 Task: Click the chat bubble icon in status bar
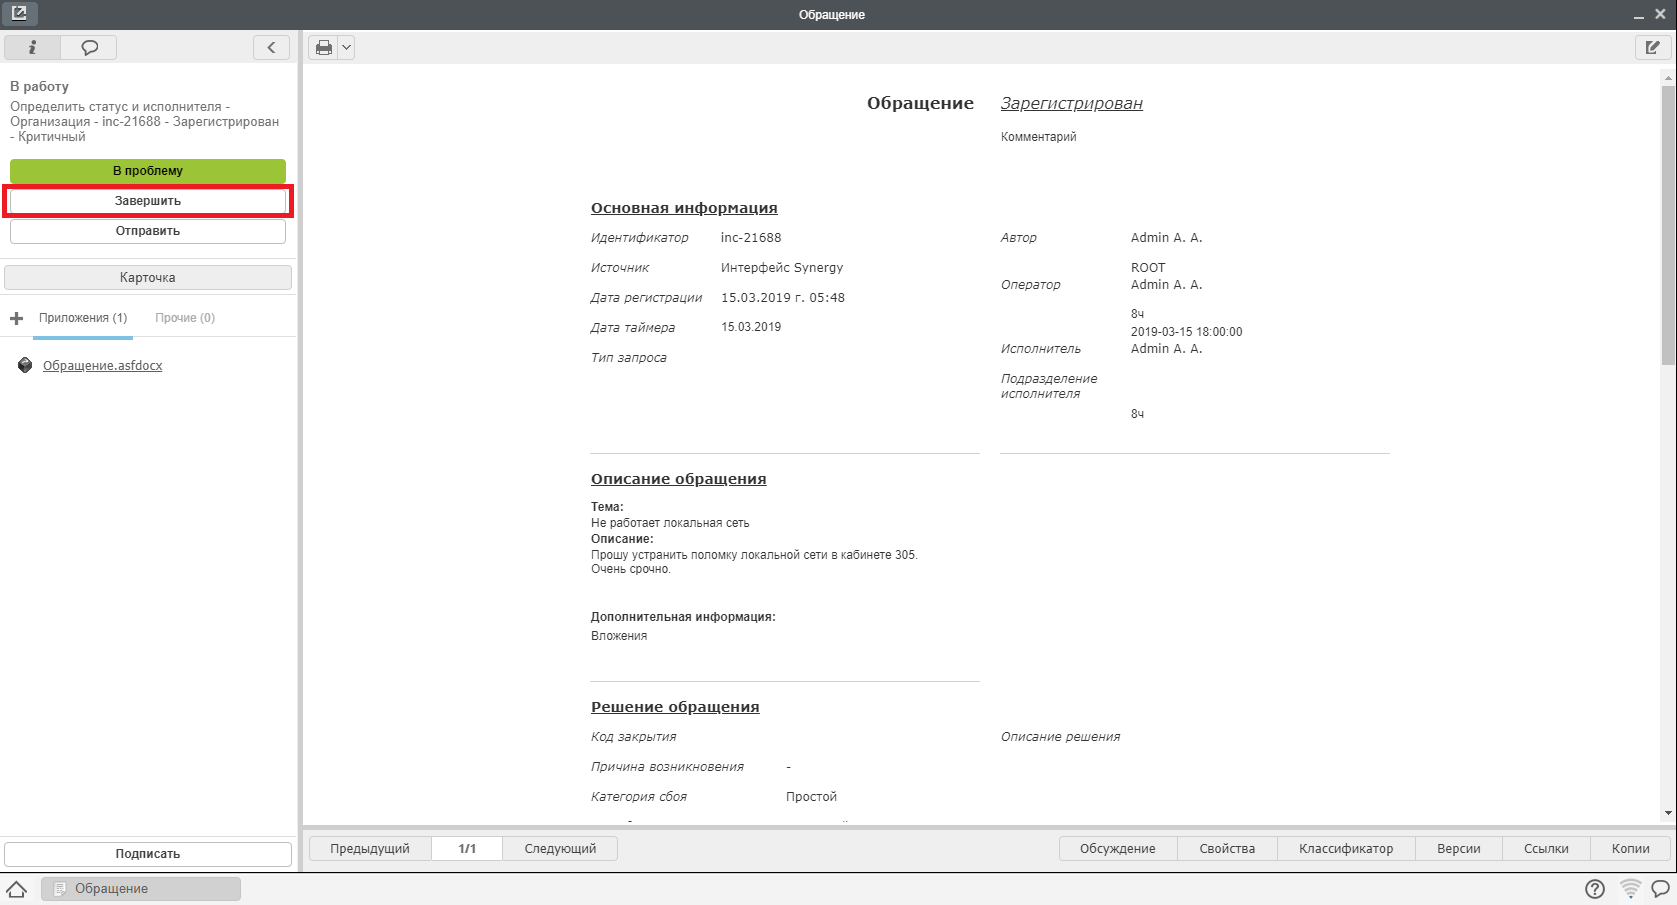(1661, 889)
